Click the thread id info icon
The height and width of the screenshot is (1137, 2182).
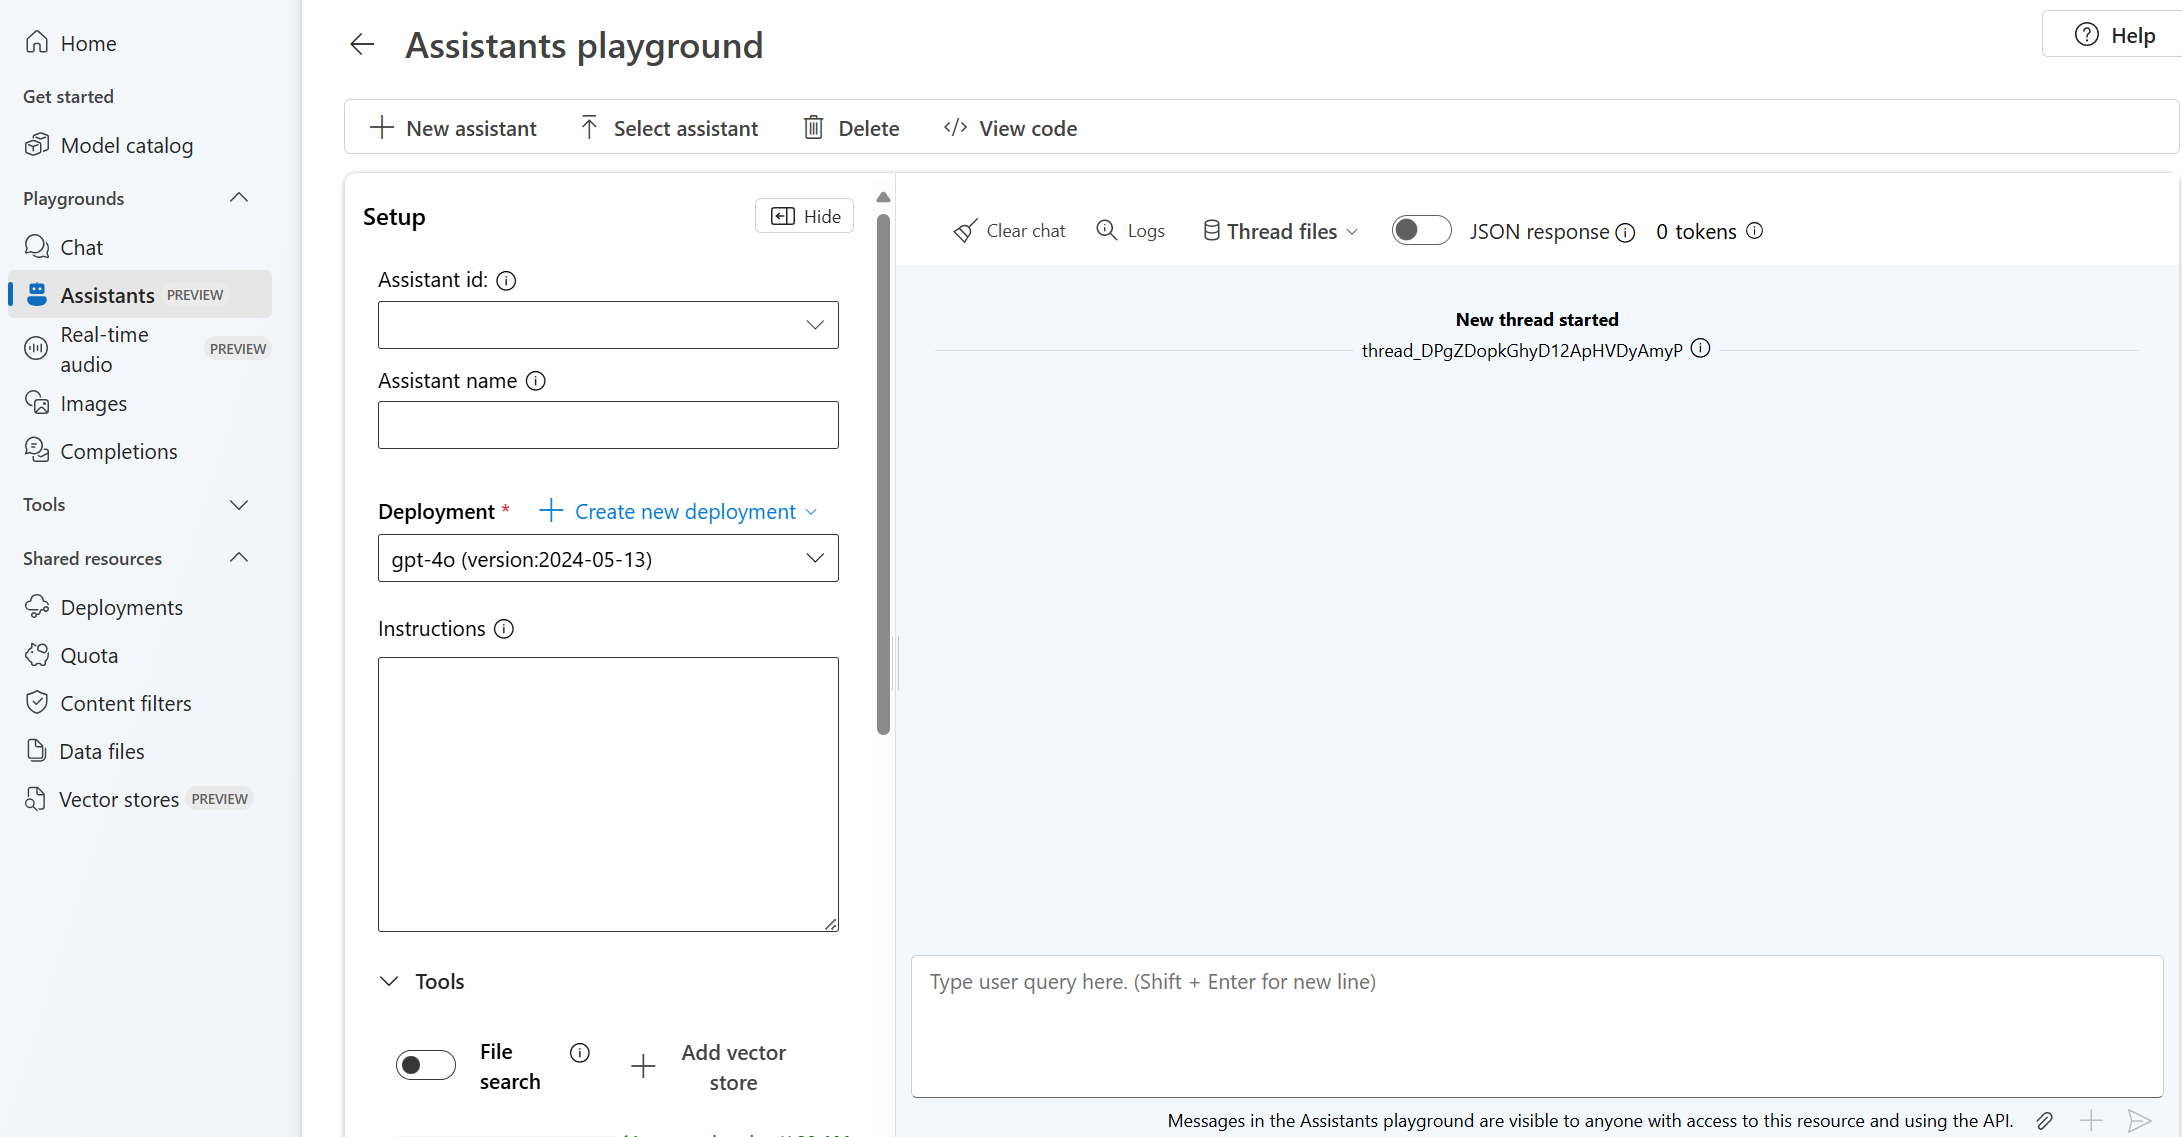point(1701,349)
